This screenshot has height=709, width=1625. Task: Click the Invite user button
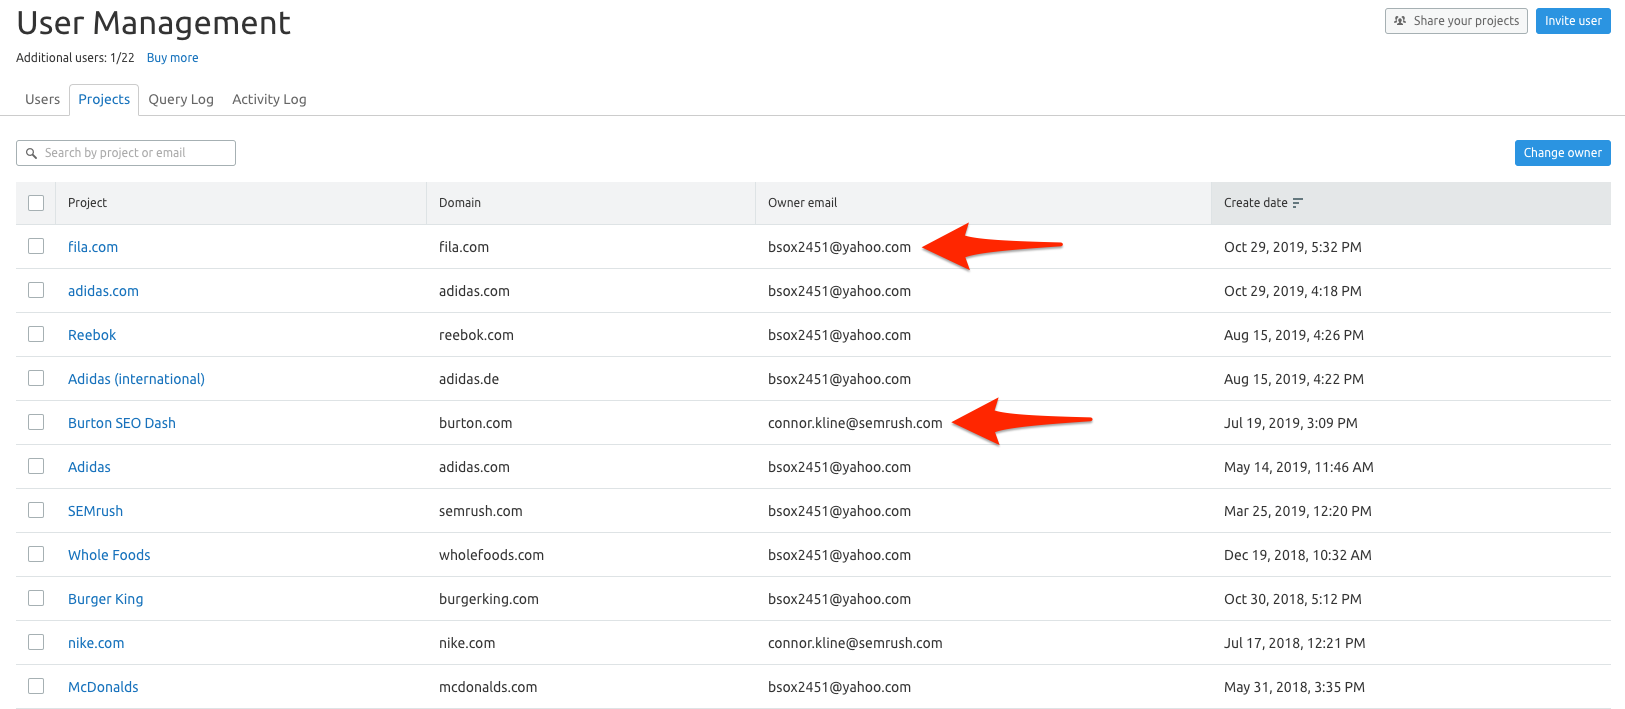point(1573,21)
